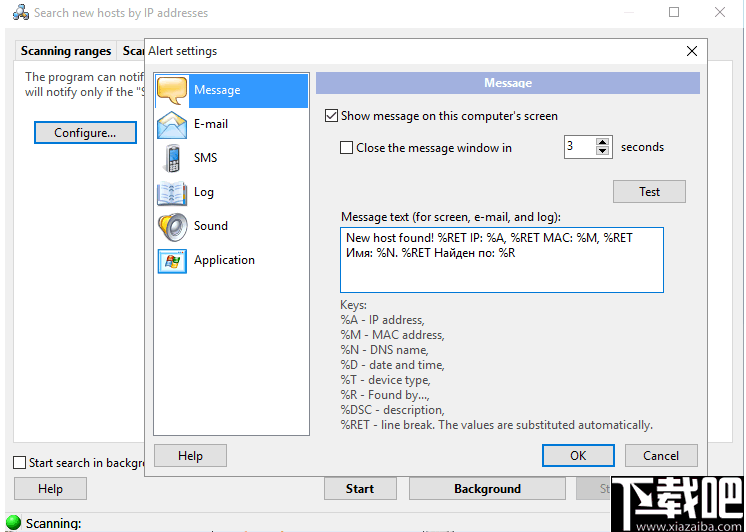Click Help in the search hosts window
Viewport: 746px width, 532px height.
50,489
